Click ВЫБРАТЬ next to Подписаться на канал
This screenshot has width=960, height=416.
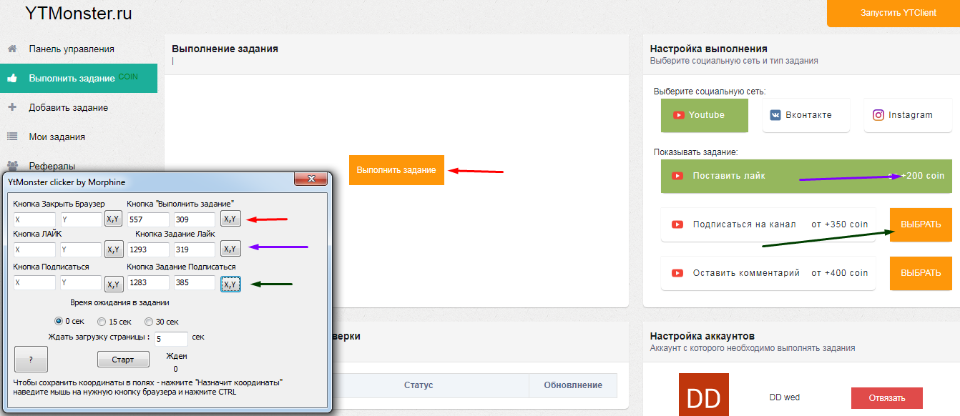(921, 224)
